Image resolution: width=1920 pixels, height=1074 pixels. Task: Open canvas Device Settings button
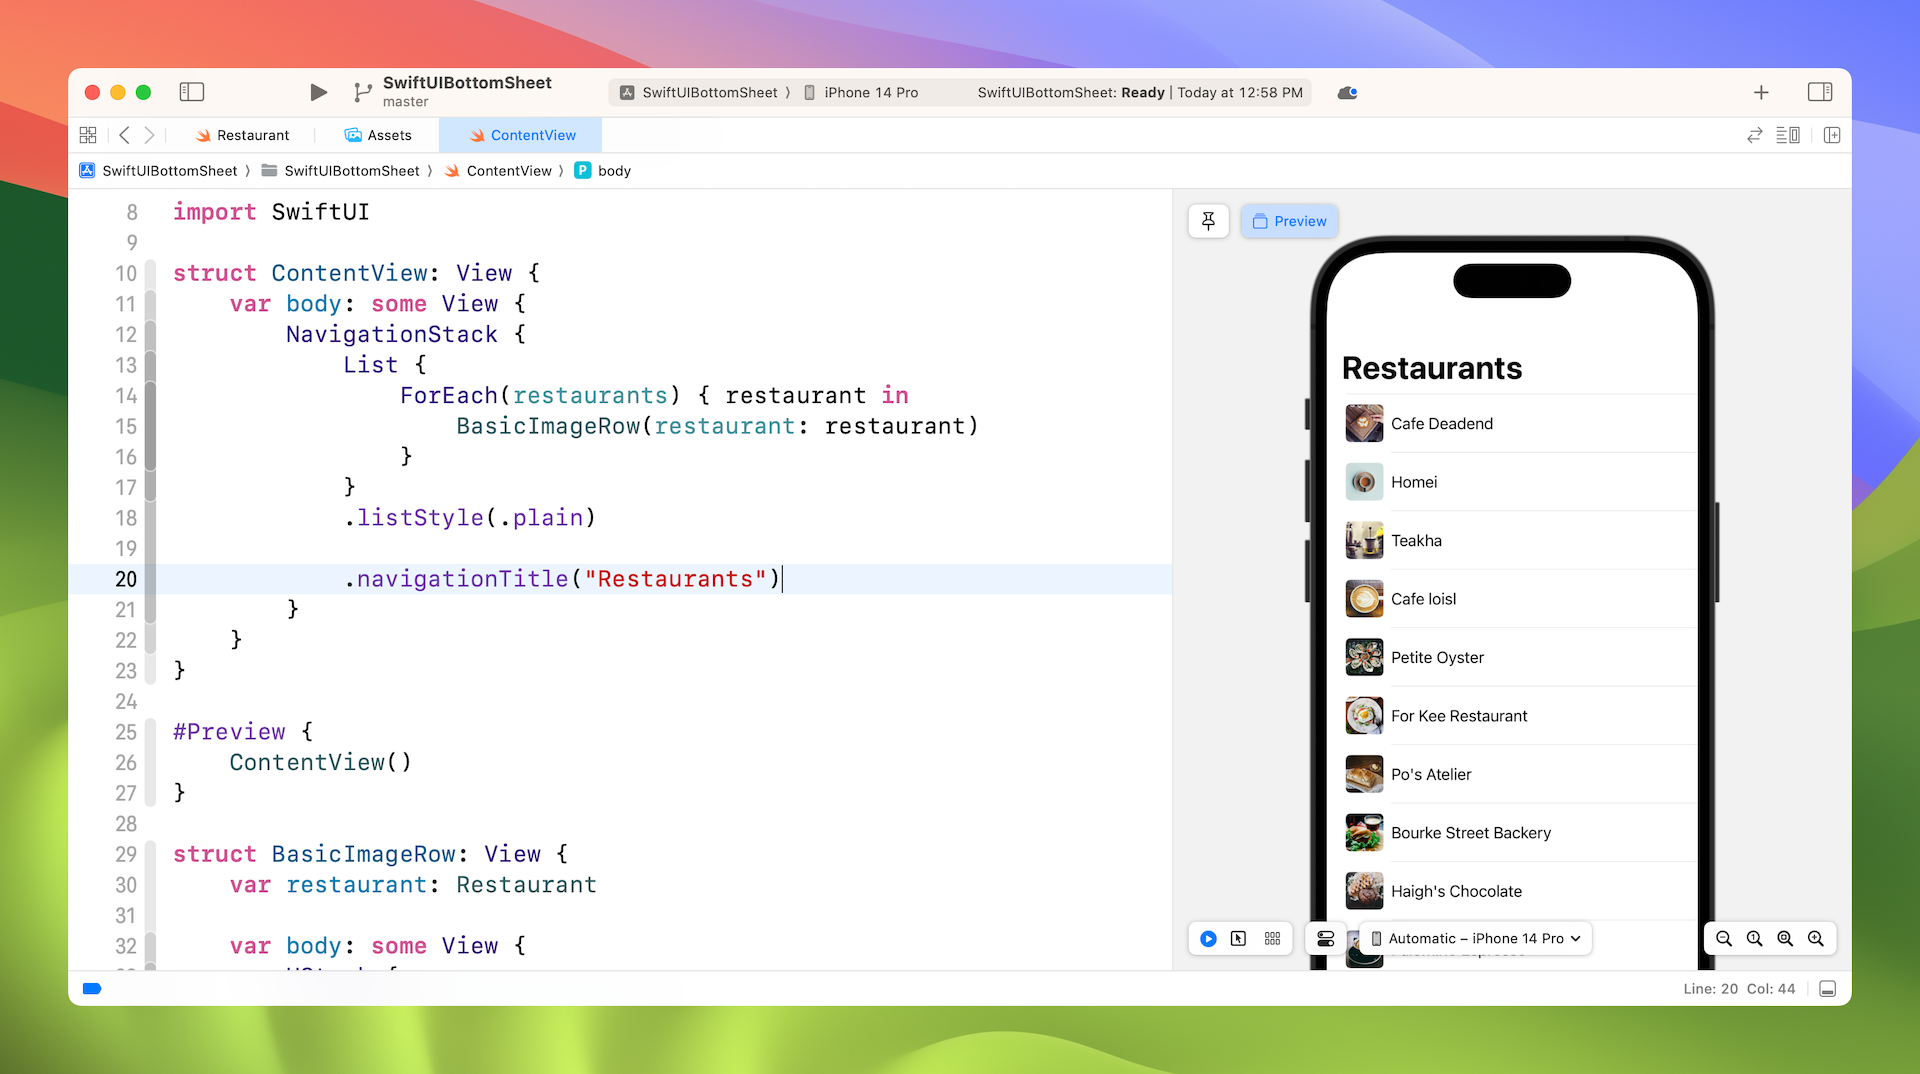[x=1325, y=939]
